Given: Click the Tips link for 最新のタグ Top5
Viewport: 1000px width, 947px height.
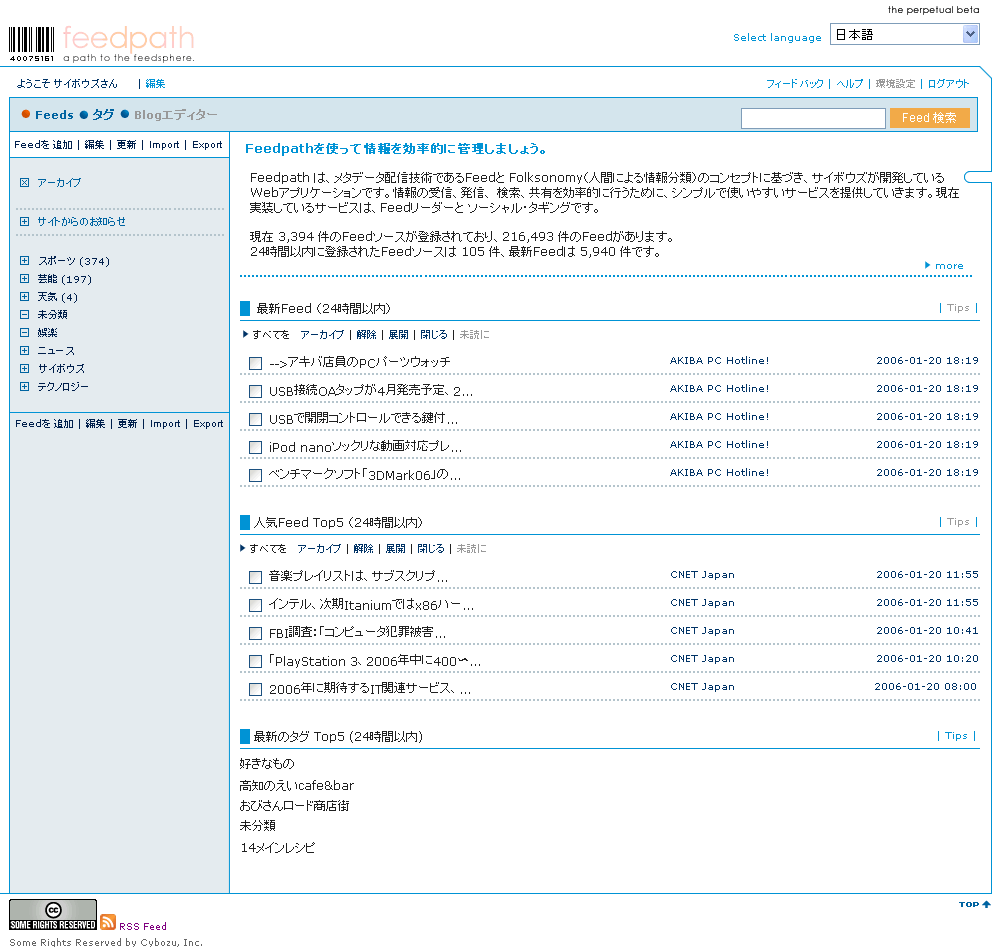Looking at the screenshot, I should pyautogui.click(x=956, y=735).
